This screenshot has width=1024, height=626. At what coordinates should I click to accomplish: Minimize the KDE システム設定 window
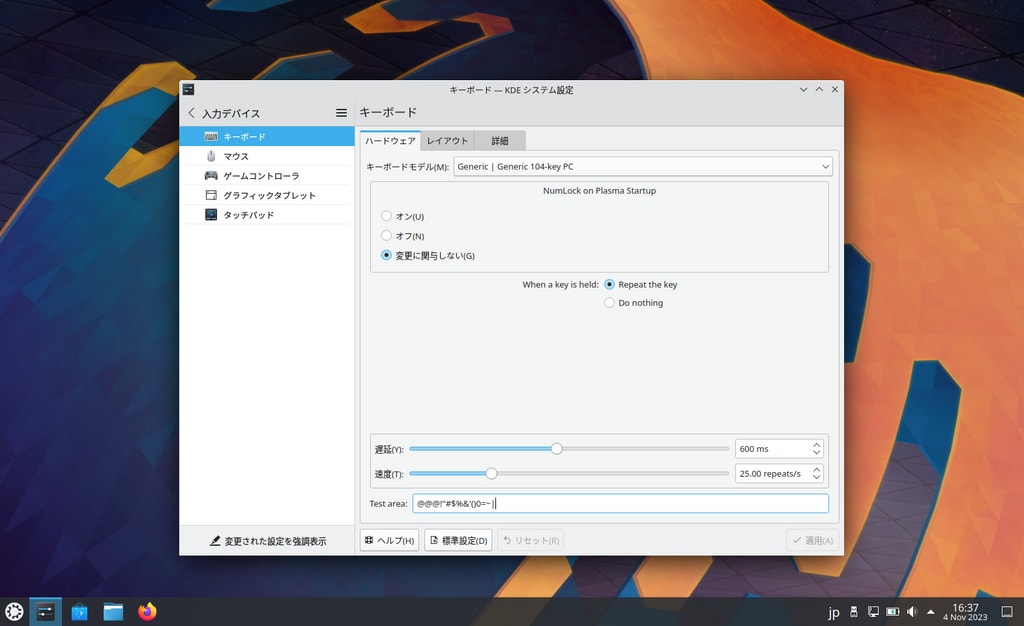tap(803, 89)
